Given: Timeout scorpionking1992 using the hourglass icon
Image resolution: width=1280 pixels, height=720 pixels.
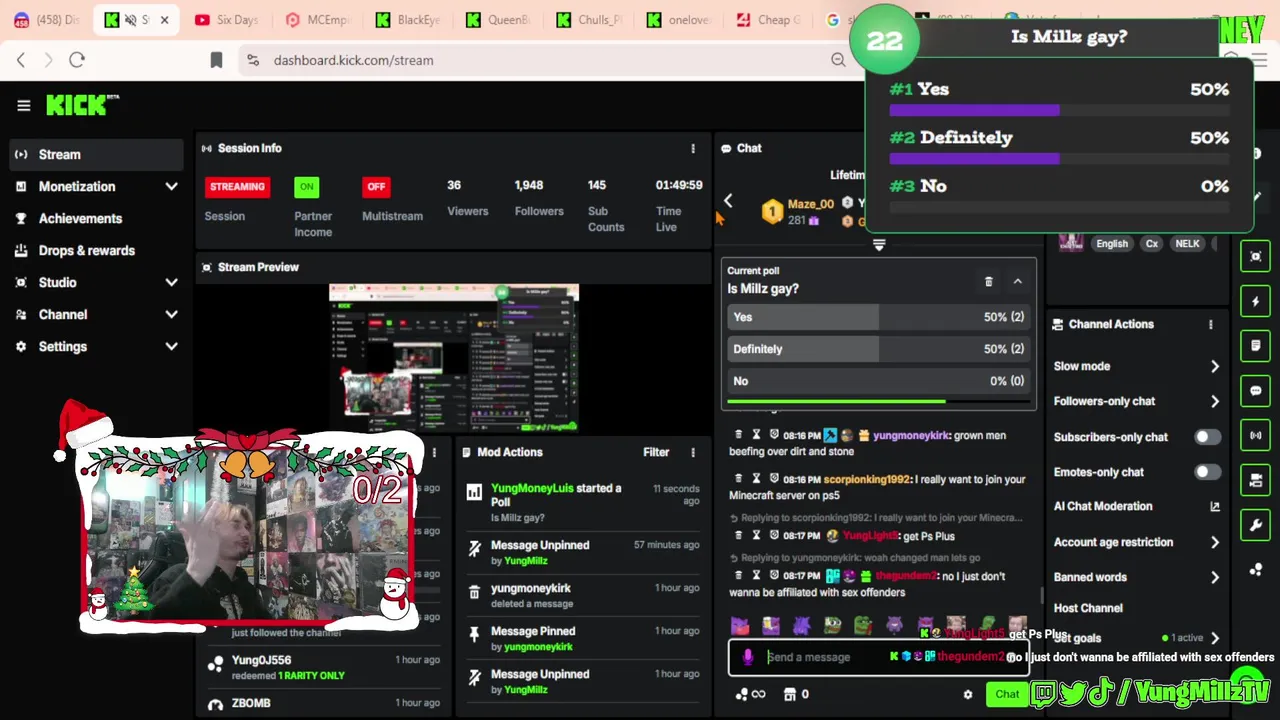Looking at the screenshot, I should click(x=756, y=479).
